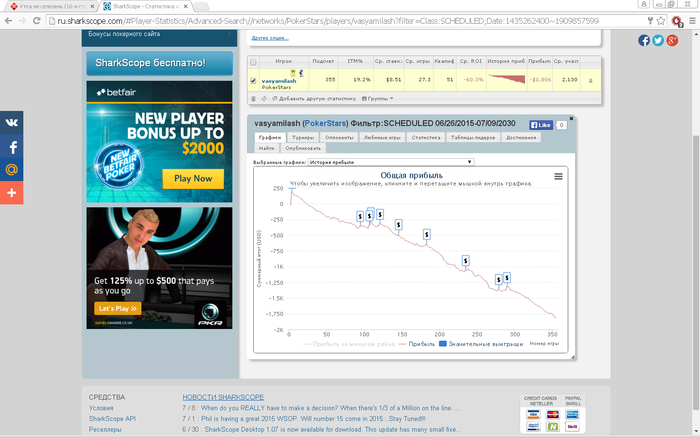
Task: Toggle the Прибыль series in chart legend
Action: click(x=417, y=344)
